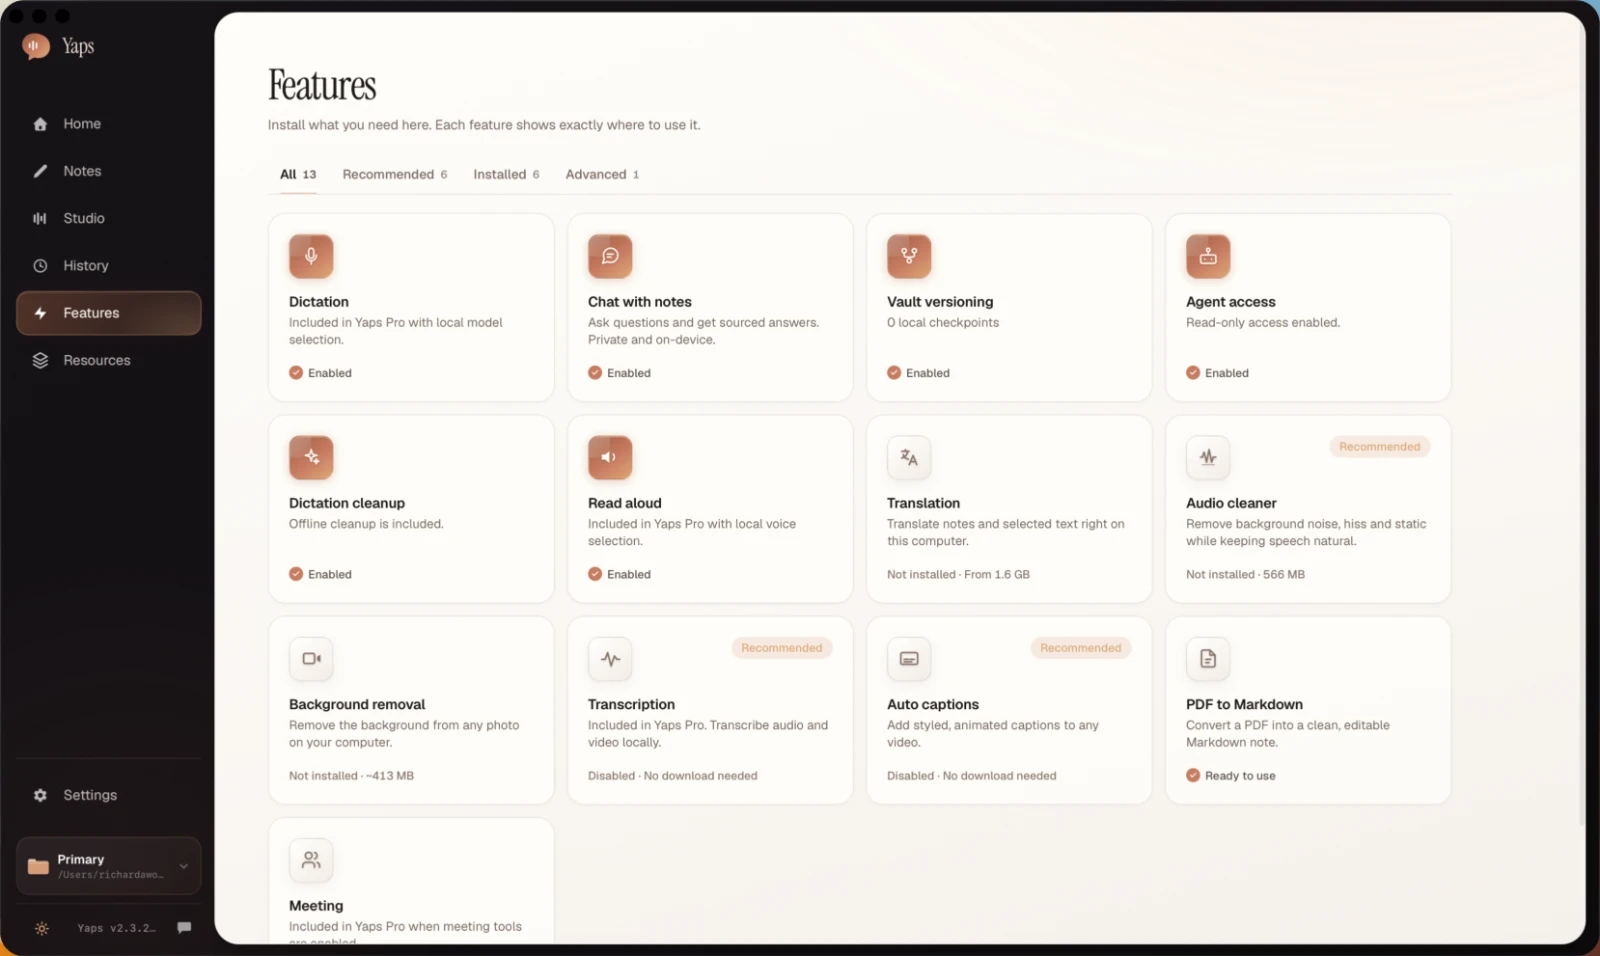This screenshot has height=956, width=1600.
Task: Click the Background removal camera icon
Action: [311, 658]
